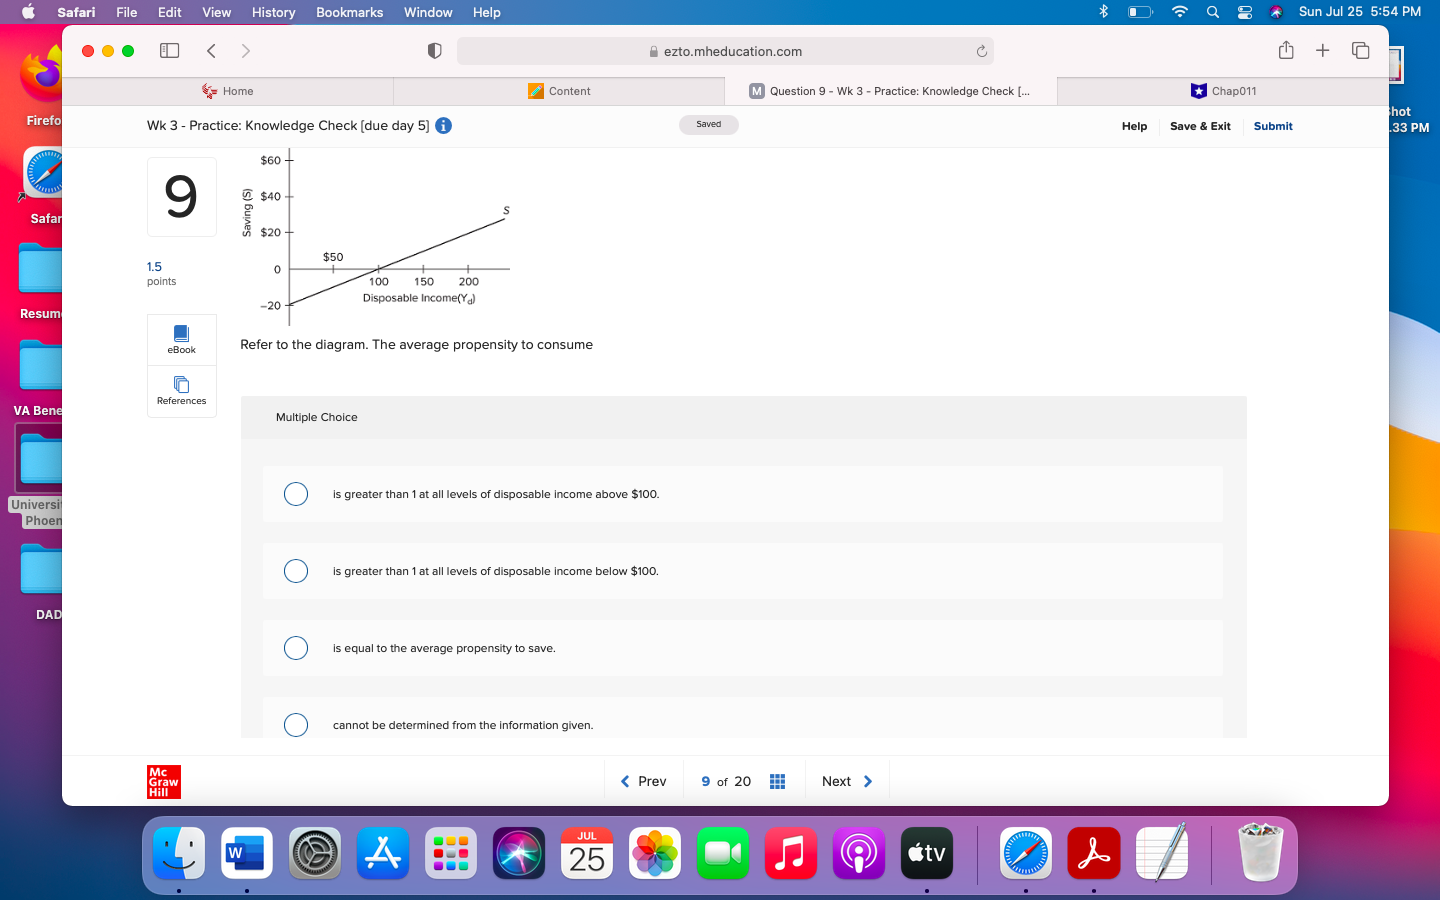
Task: Click the Submit link
Action: tap(1272, 126)
